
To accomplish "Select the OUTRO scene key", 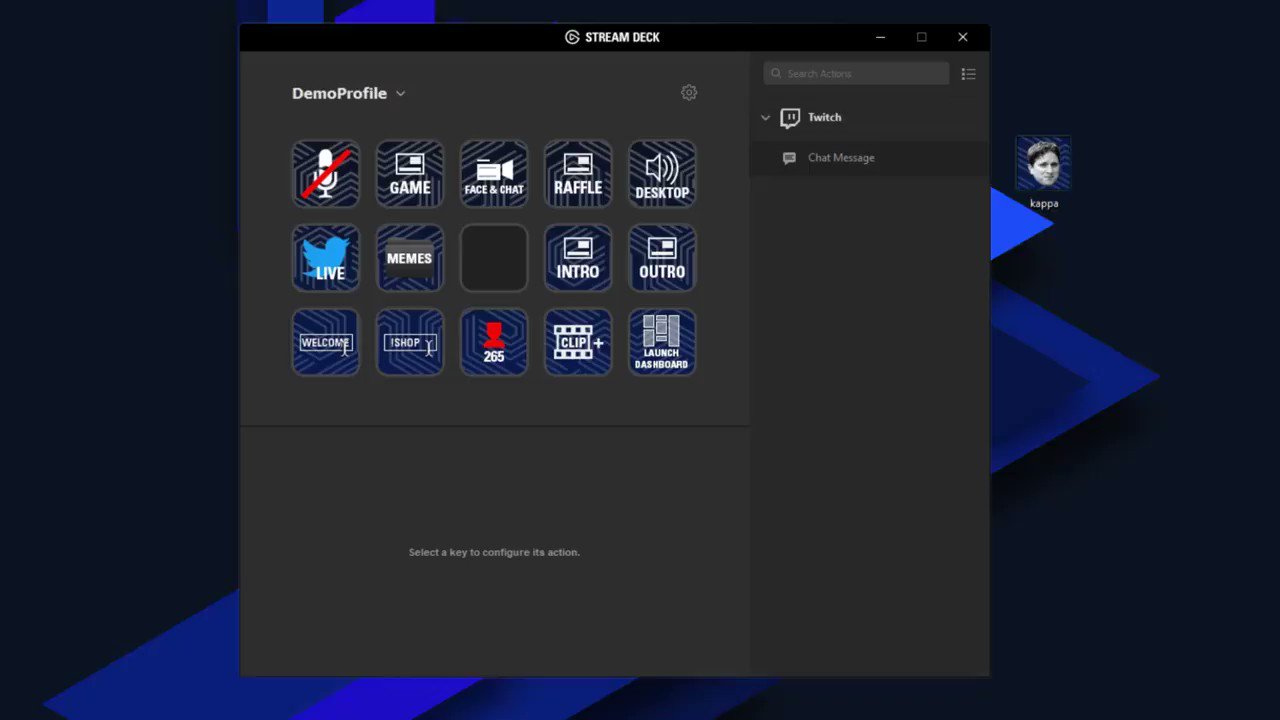I will pos(662,258).
